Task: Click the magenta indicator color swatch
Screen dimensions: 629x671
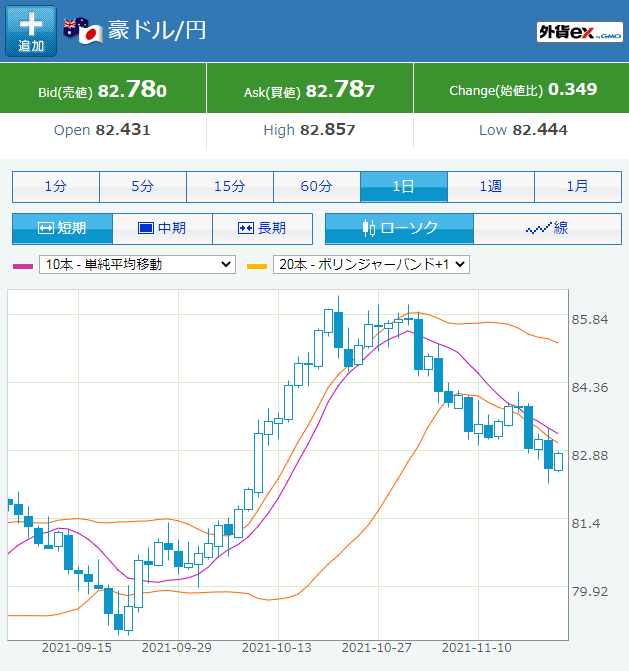Action: pyautogui.click(x=23, y=266)
